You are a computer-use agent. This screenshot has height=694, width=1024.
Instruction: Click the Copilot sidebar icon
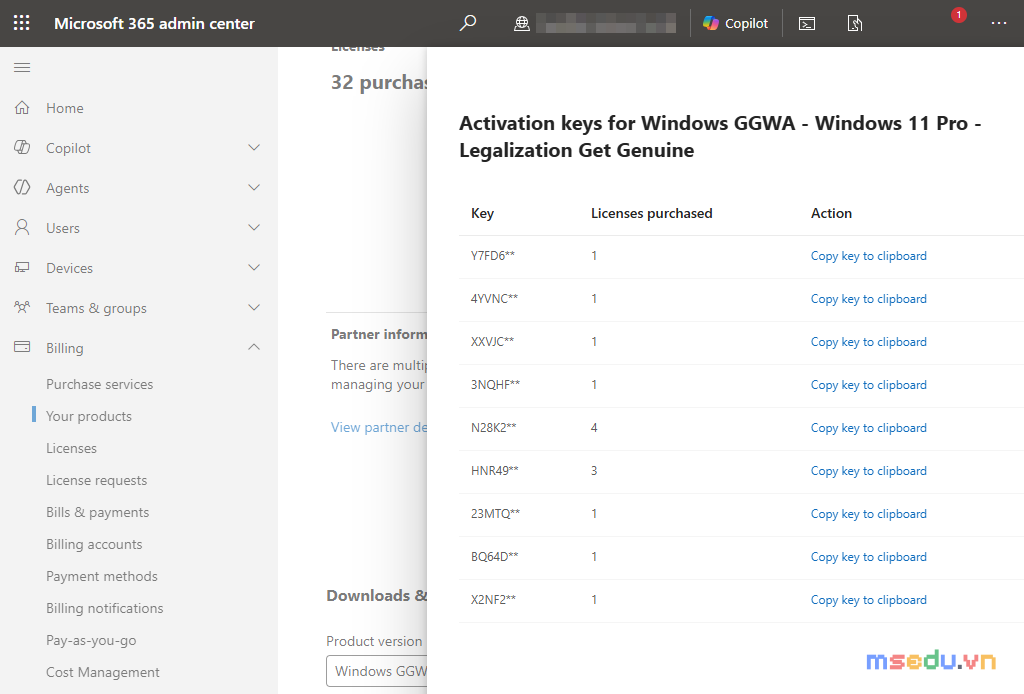point(22,148)
